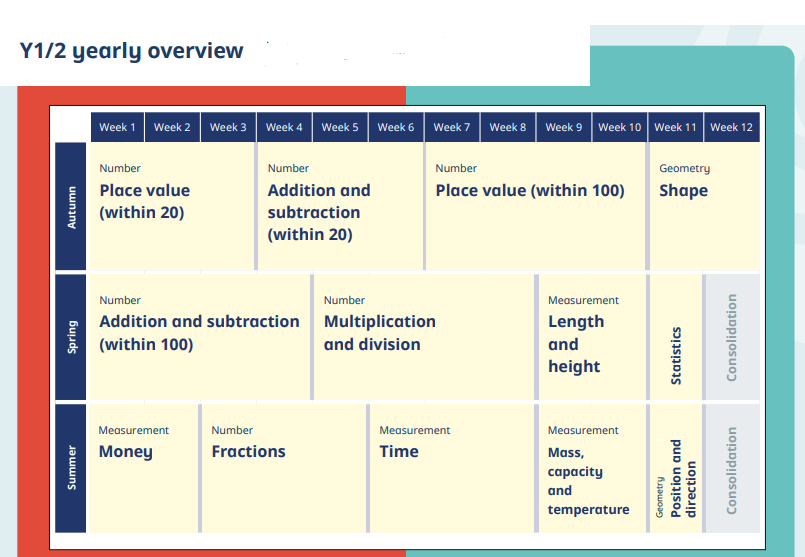
Task: Click the 'Position and direction' block
Action: [676, 468]
